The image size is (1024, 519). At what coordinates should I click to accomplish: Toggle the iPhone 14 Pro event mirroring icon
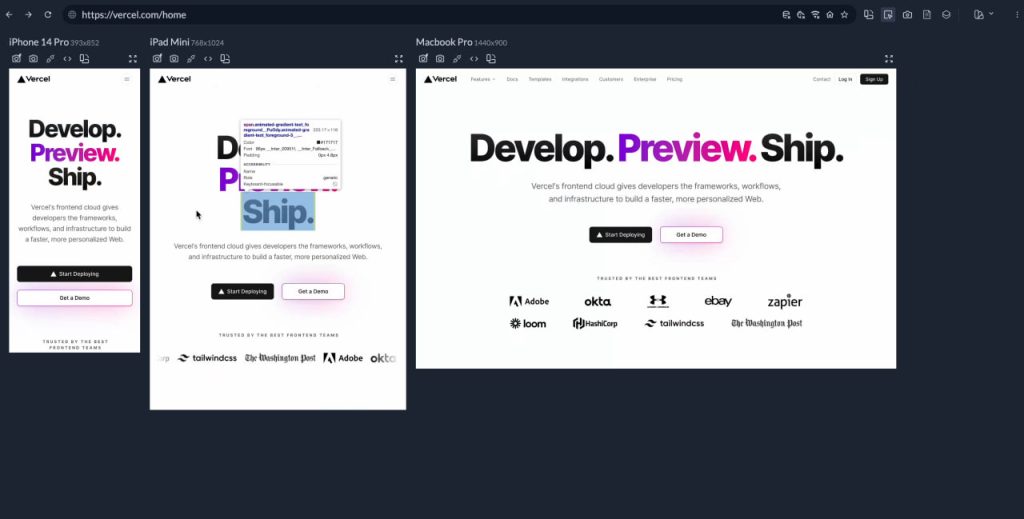click(50, 59)
